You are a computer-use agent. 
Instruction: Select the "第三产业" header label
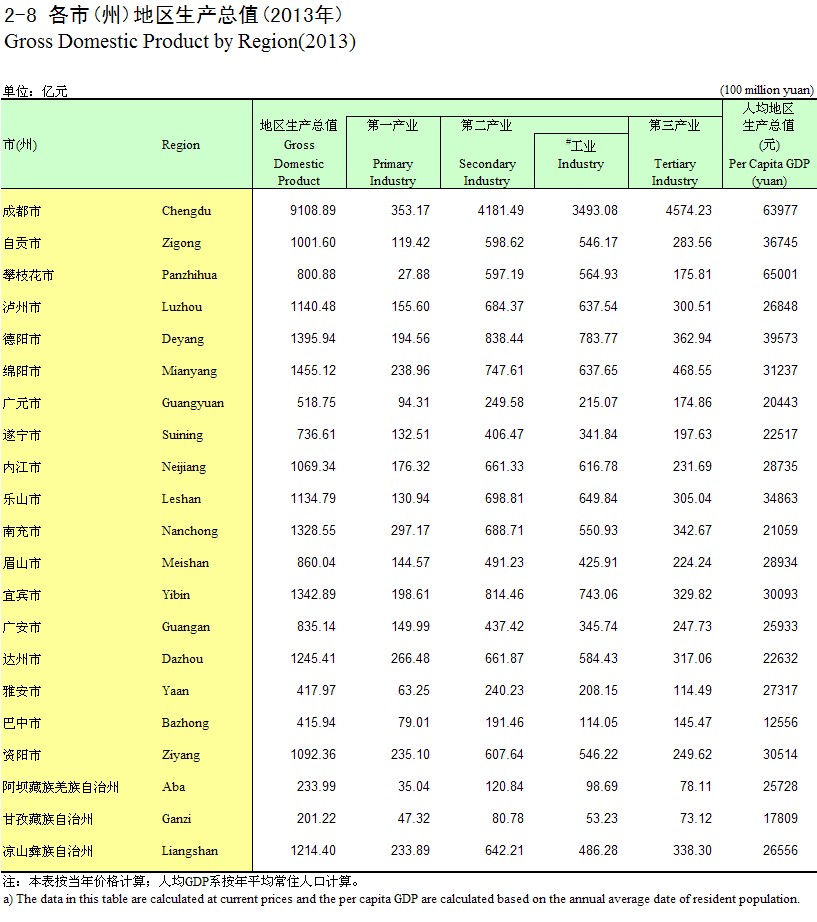675,125
